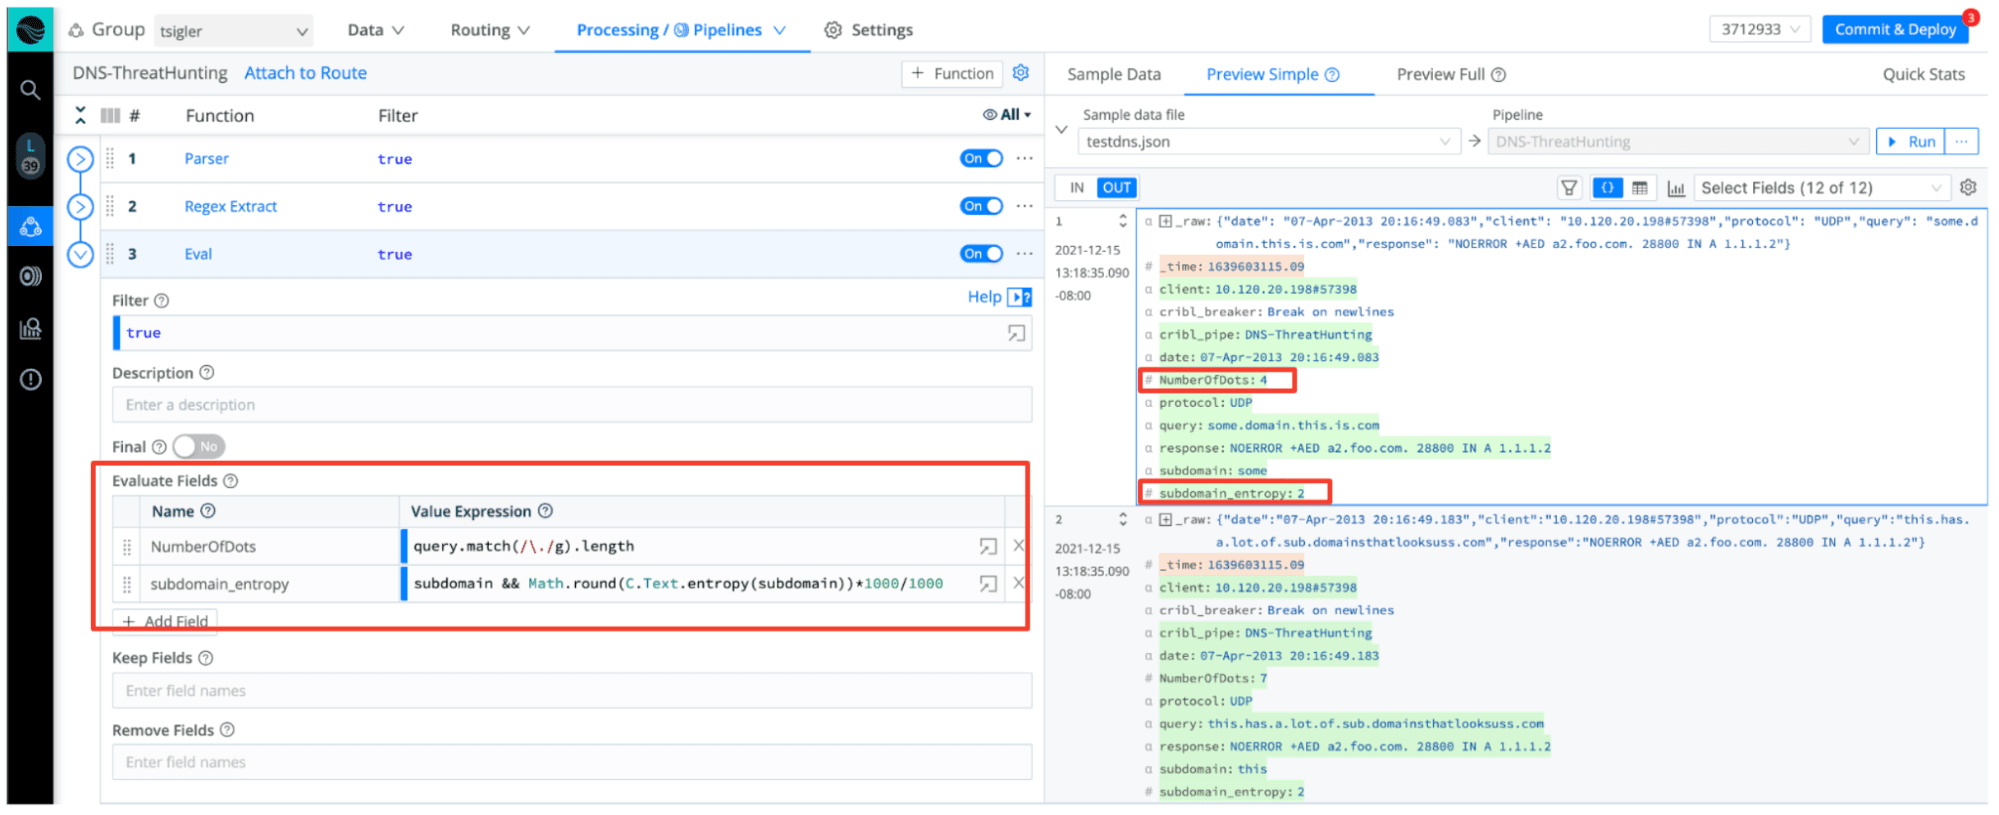1999x815 pixels.
Task: Open pipeline settings gear icon
Action: click(x=1020, y=73)
